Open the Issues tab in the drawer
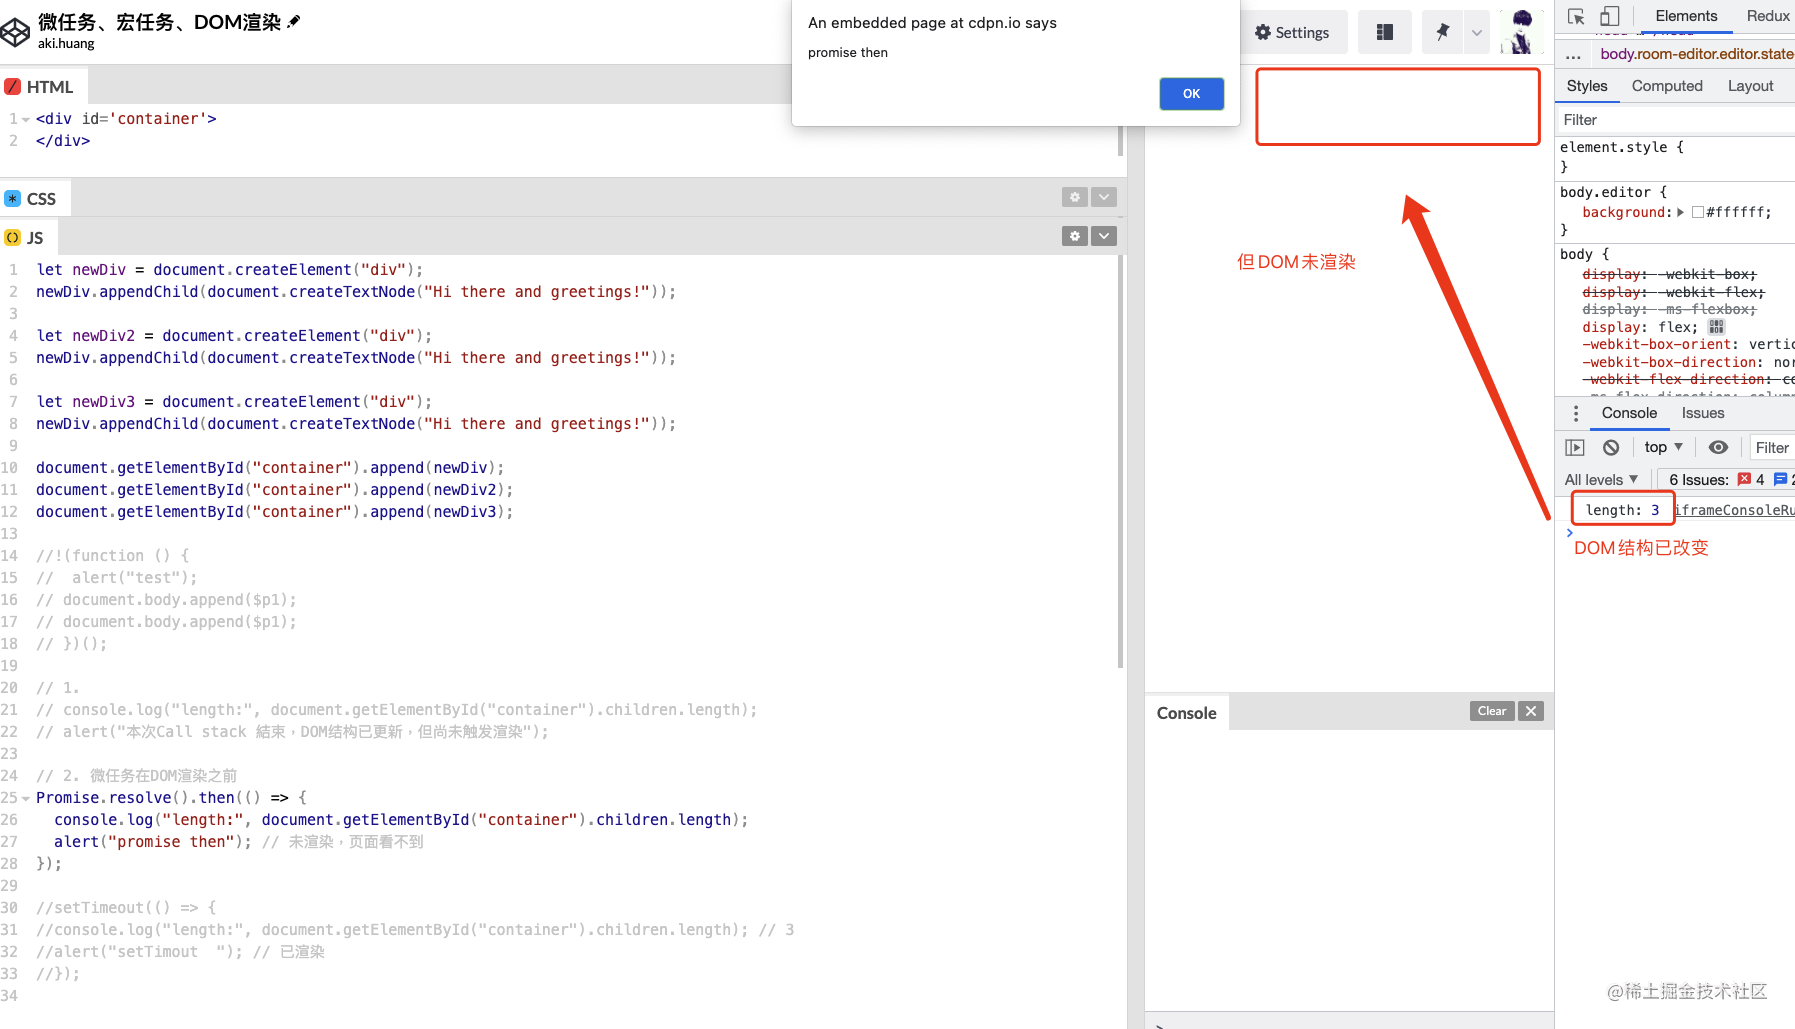 pos(1702,413)
